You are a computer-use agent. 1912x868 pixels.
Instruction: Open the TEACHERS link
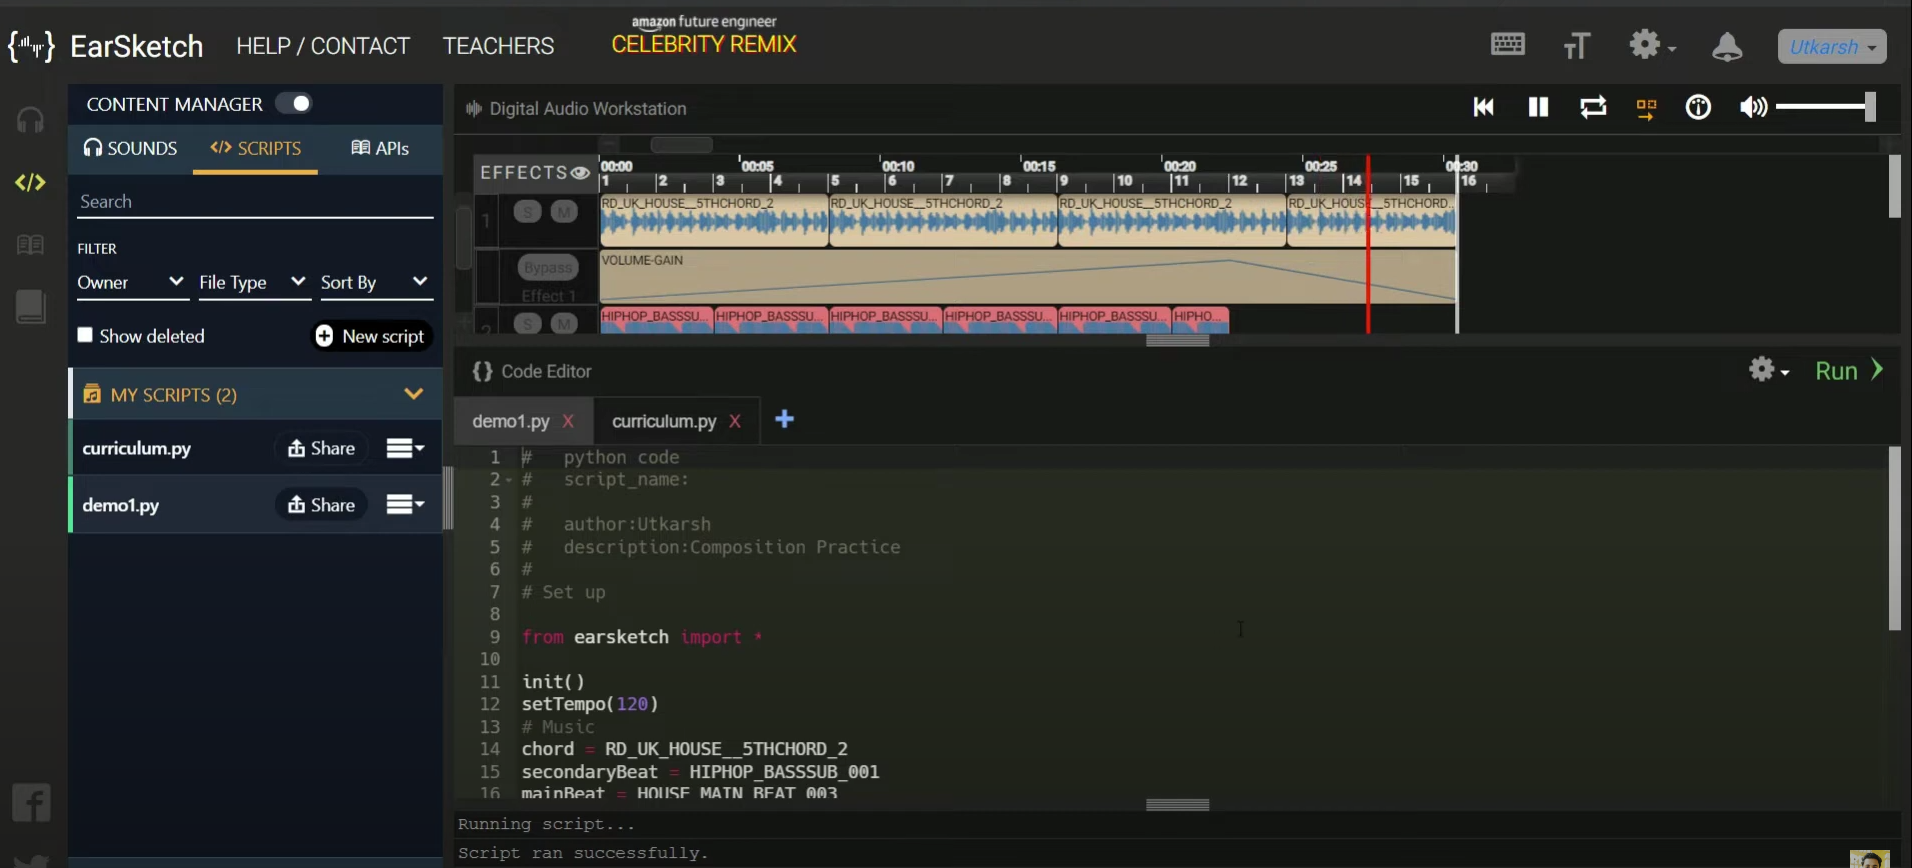(x=498, y=46)
